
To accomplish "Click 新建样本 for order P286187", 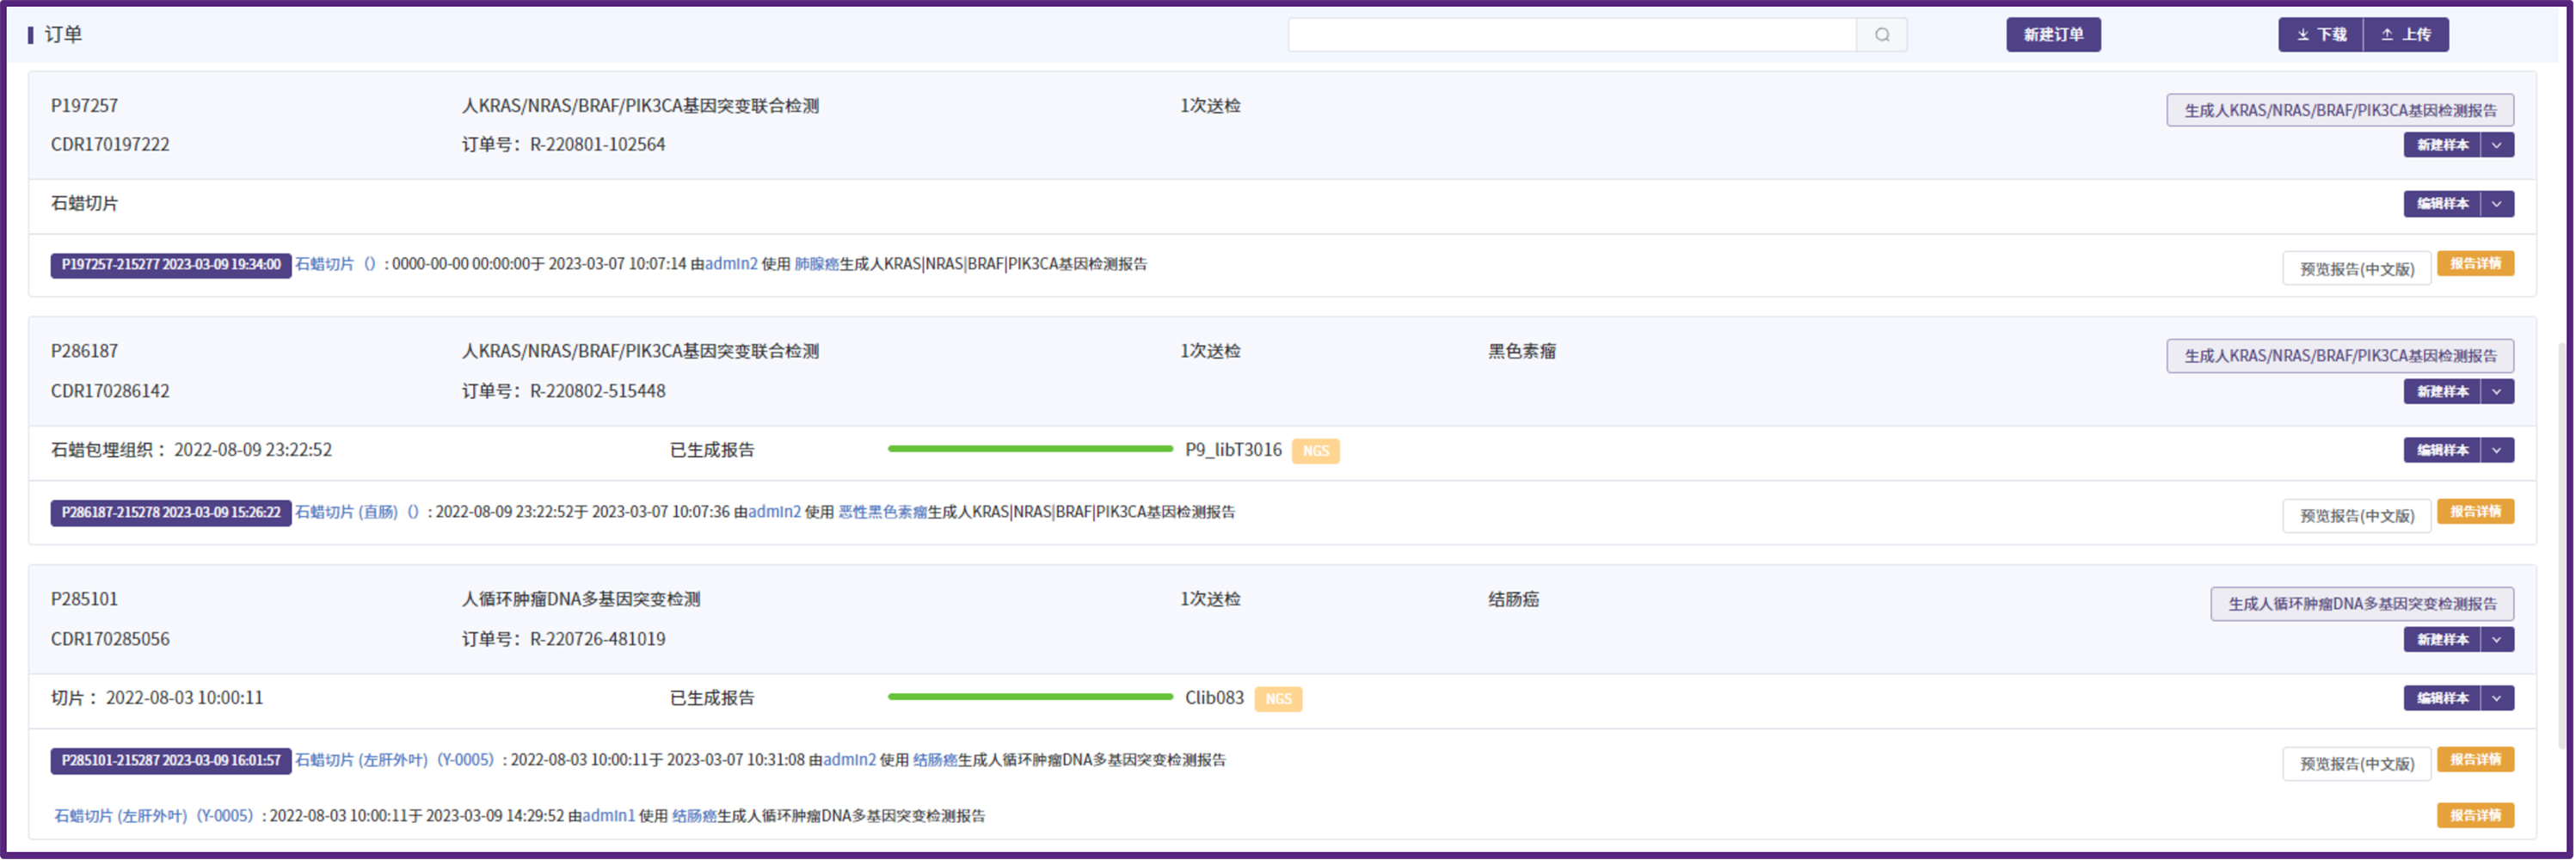I will point(2441,392).
